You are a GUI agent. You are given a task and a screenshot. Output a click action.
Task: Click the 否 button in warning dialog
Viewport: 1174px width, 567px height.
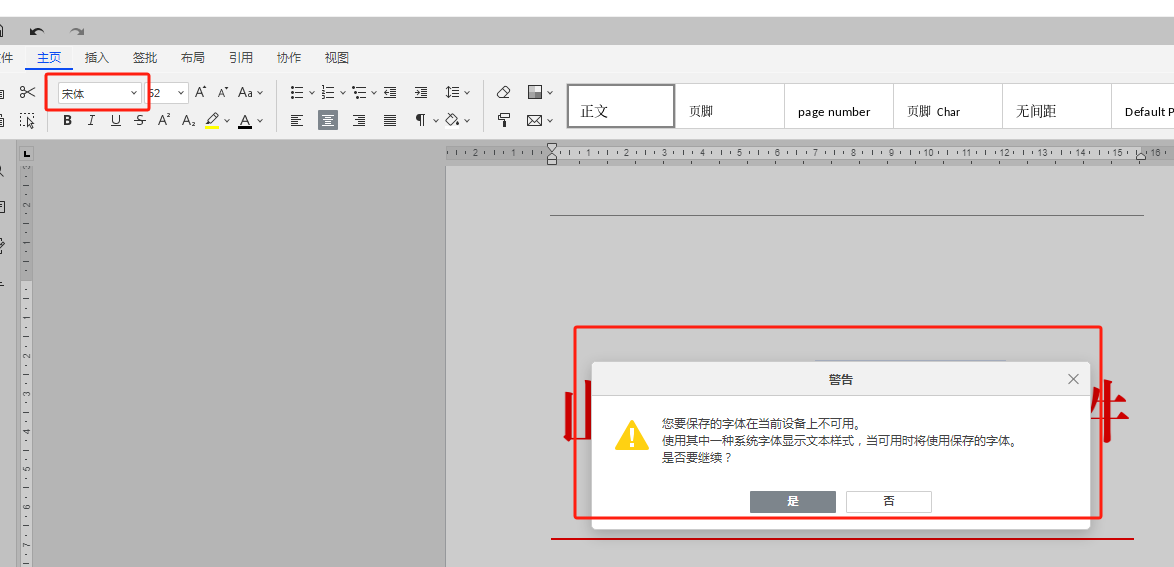coord(889,502)
